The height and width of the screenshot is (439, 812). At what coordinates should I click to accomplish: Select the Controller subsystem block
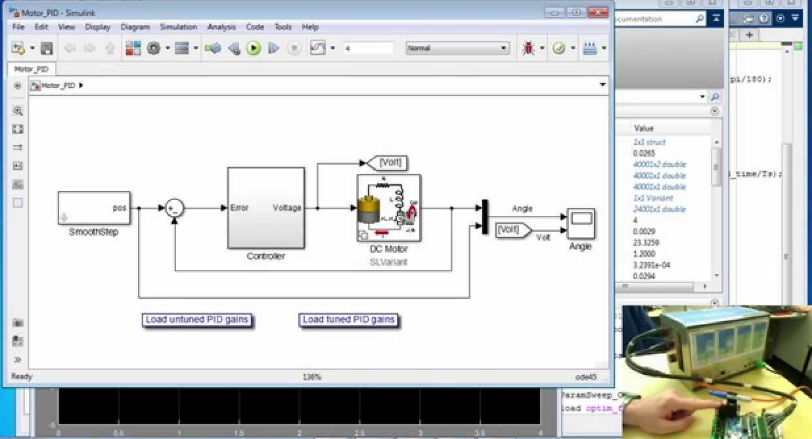pos(266,208)
